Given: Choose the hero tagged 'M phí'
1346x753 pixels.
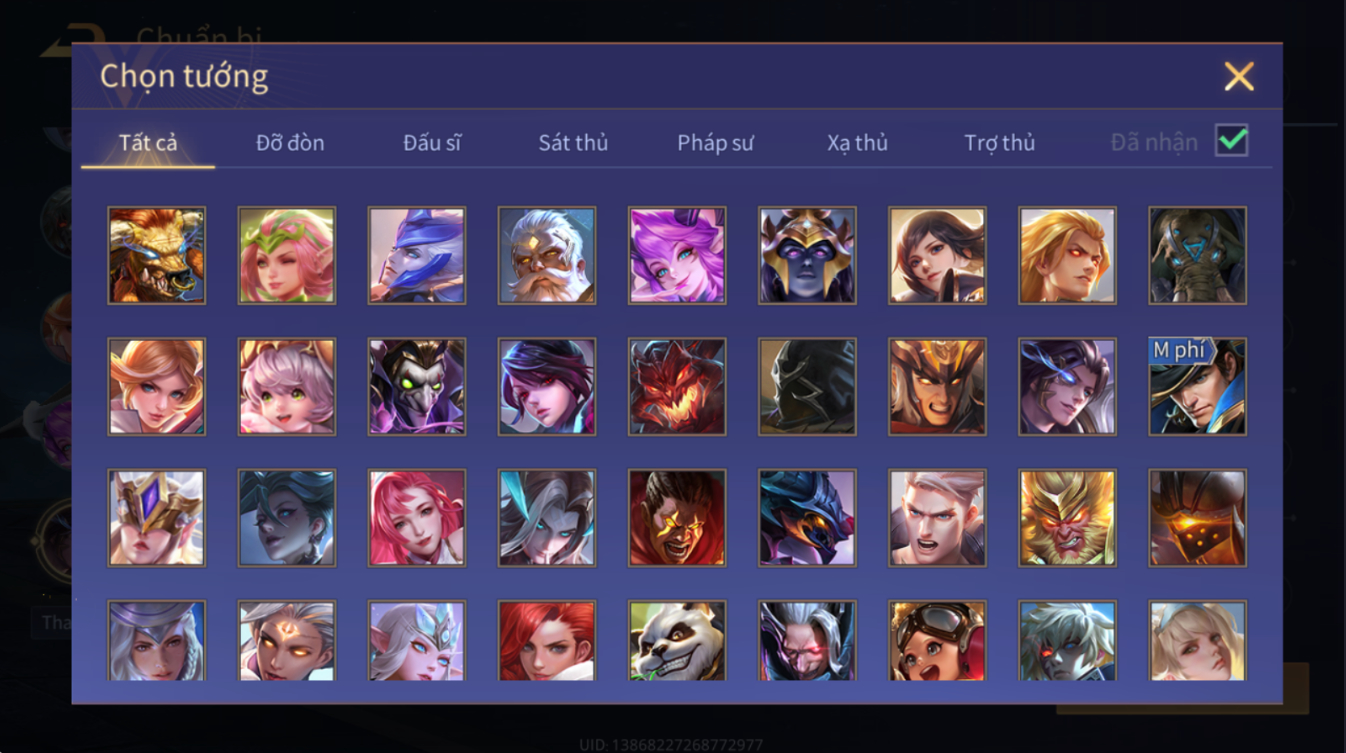Looking at the screenshot, I should pos(1197,386).
